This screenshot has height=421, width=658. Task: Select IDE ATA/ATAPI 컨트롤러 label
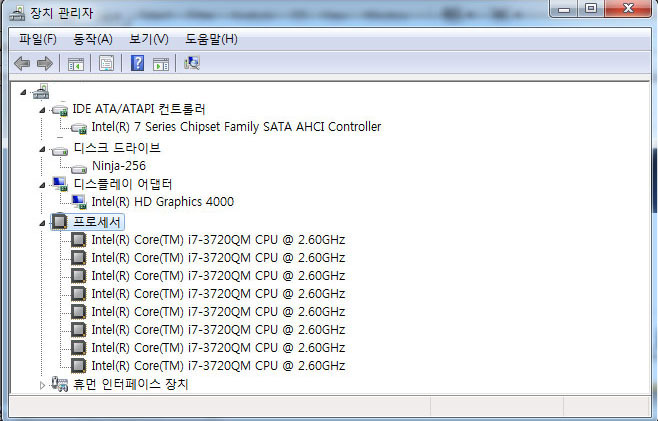tap(138, 109)
